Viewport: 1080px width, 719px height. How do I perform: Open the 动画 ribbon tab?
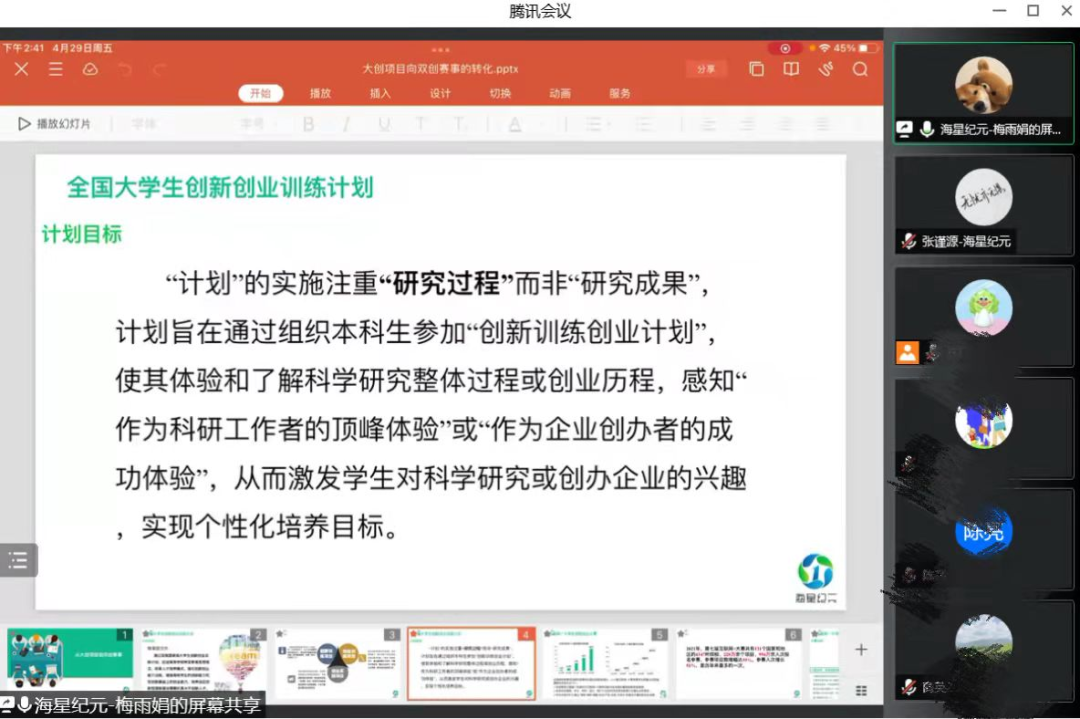click(x=559, y=93)
